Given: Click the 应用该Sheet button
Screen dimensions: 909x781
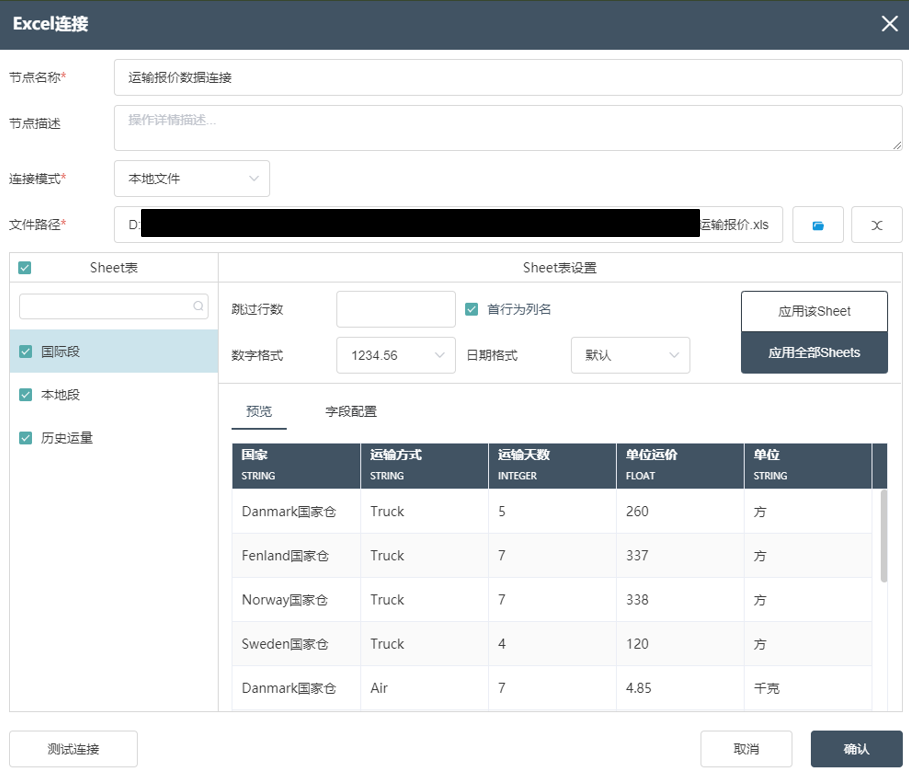Looking at the screenshot, I should point(814,311).
